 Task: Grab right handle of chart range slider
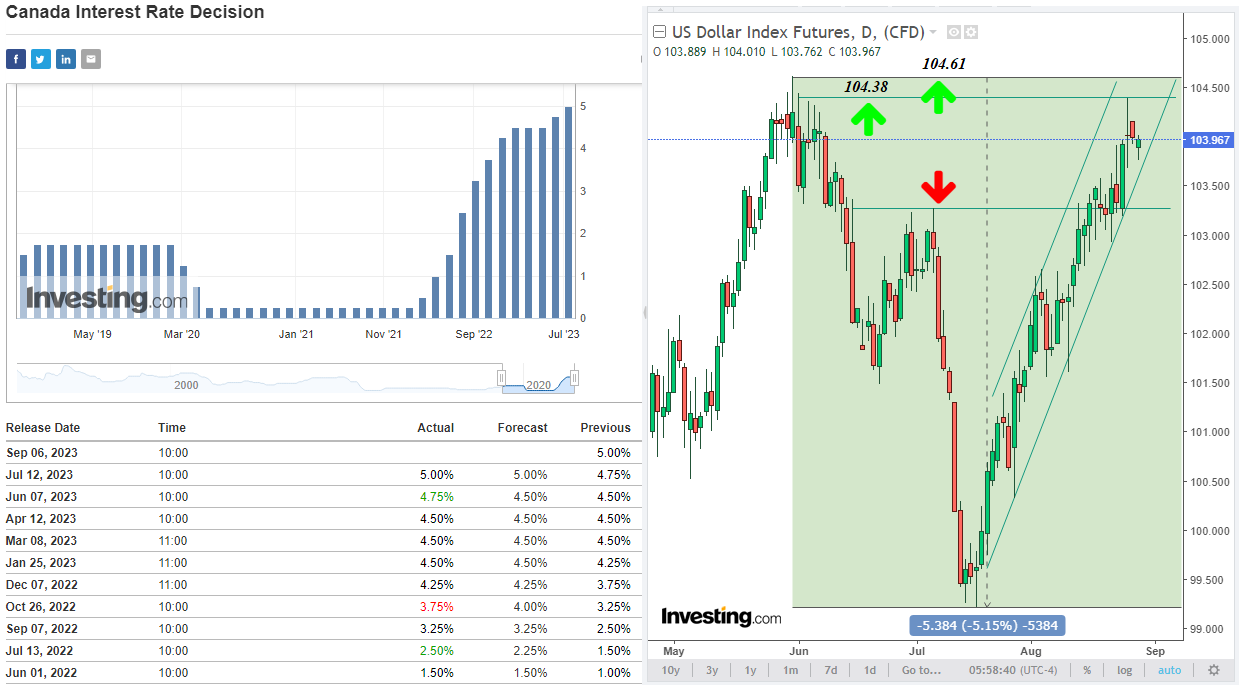[574, 378]
